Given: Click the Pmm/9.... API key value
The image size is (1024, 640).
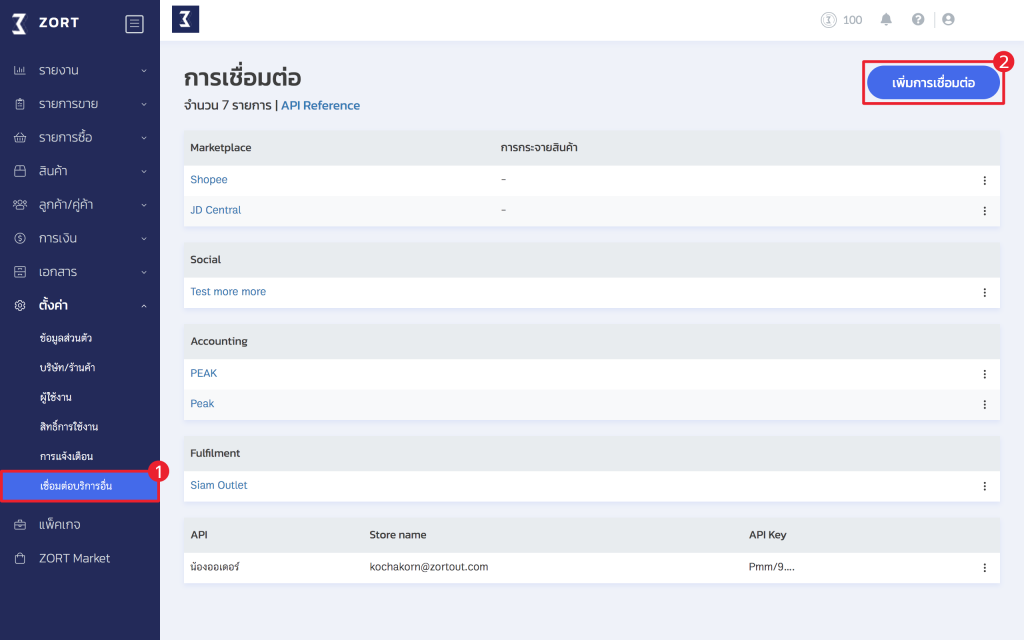Looking at the screenshot, I should (772, 567).
